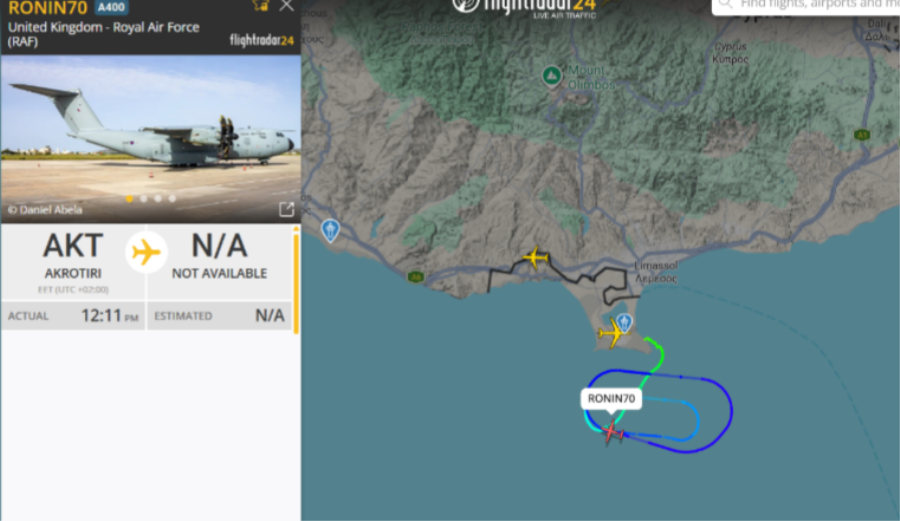Open the aircraft photo in external link
Screen dimensions: 900x521
(x=286, y=209)
